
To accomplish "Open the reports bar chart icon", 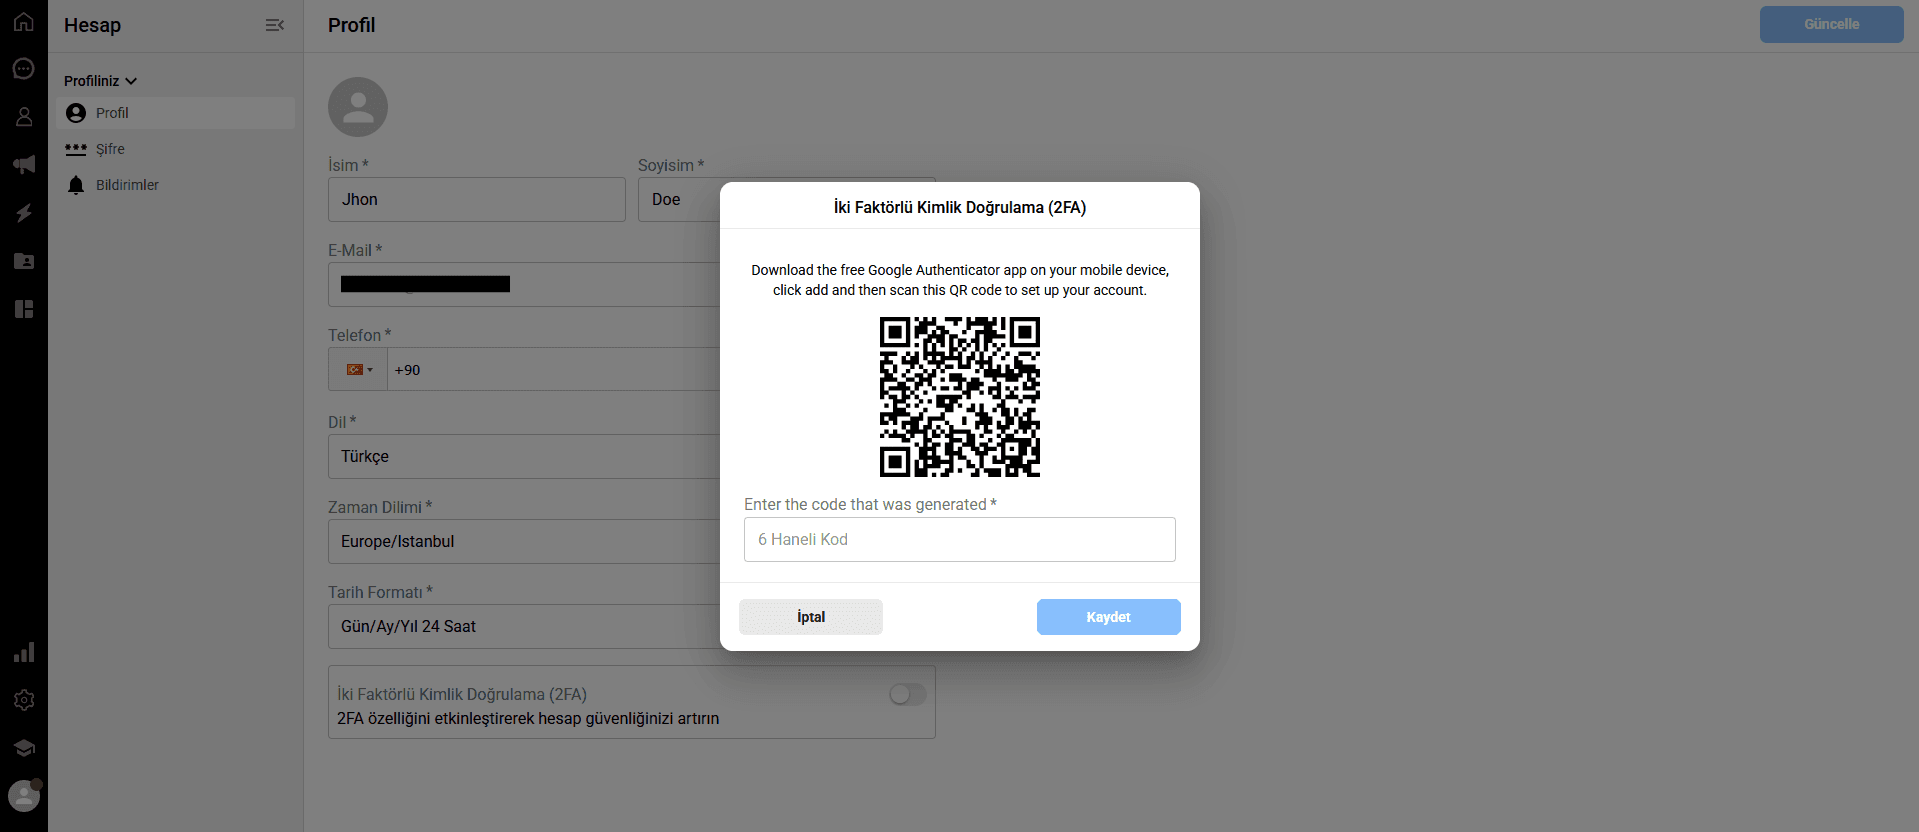I will click(24, 652).
